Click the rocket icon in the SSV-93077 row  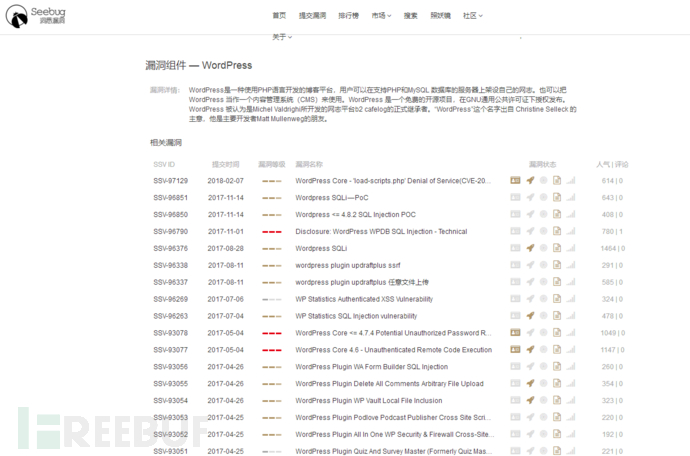pyautogui.click(x=530, y=349)
